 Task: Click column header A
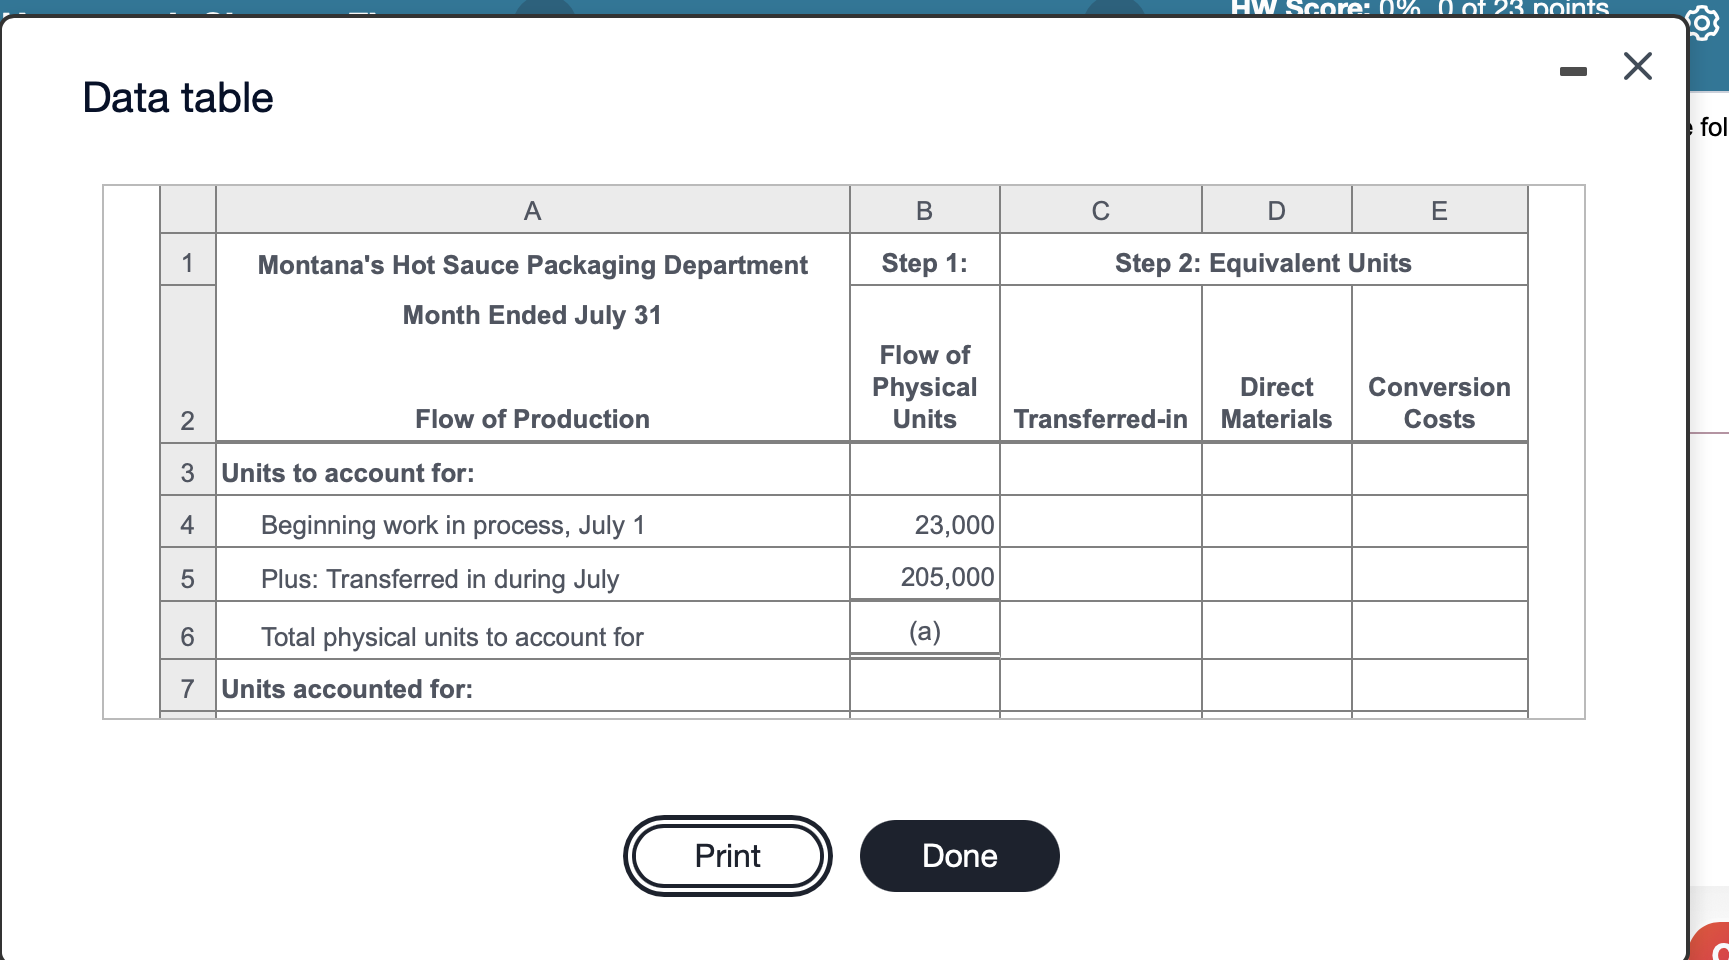coord(531,210)
